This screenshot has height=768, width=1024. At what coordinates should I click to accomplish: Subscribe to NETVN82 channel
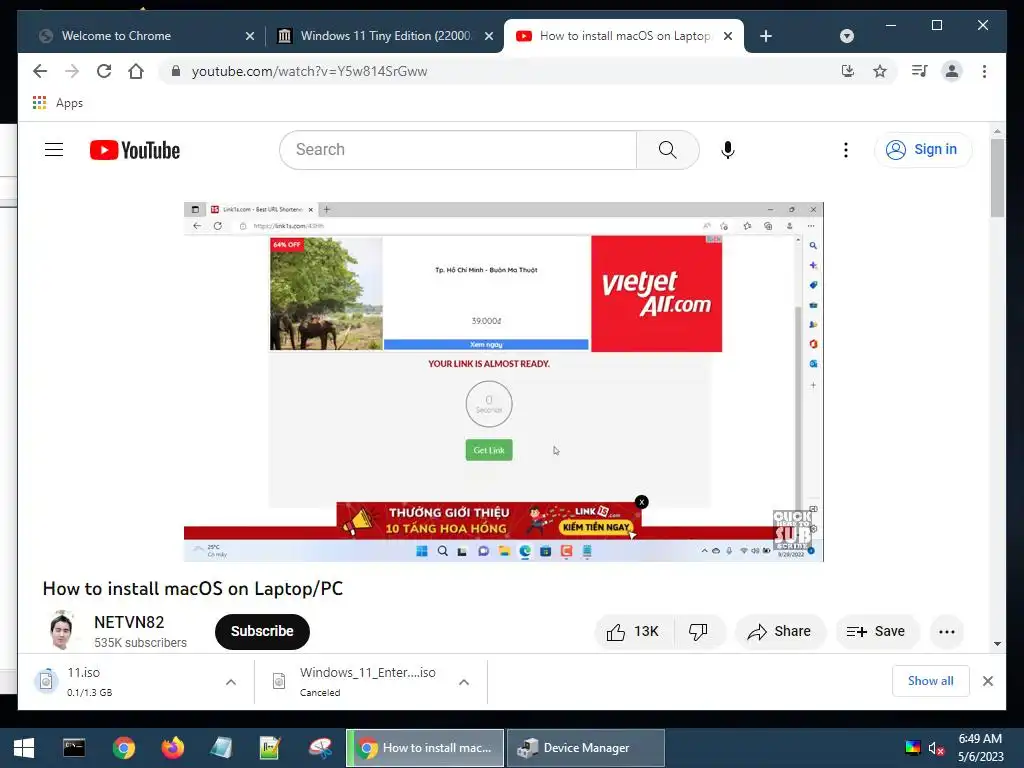click(262, 632)
